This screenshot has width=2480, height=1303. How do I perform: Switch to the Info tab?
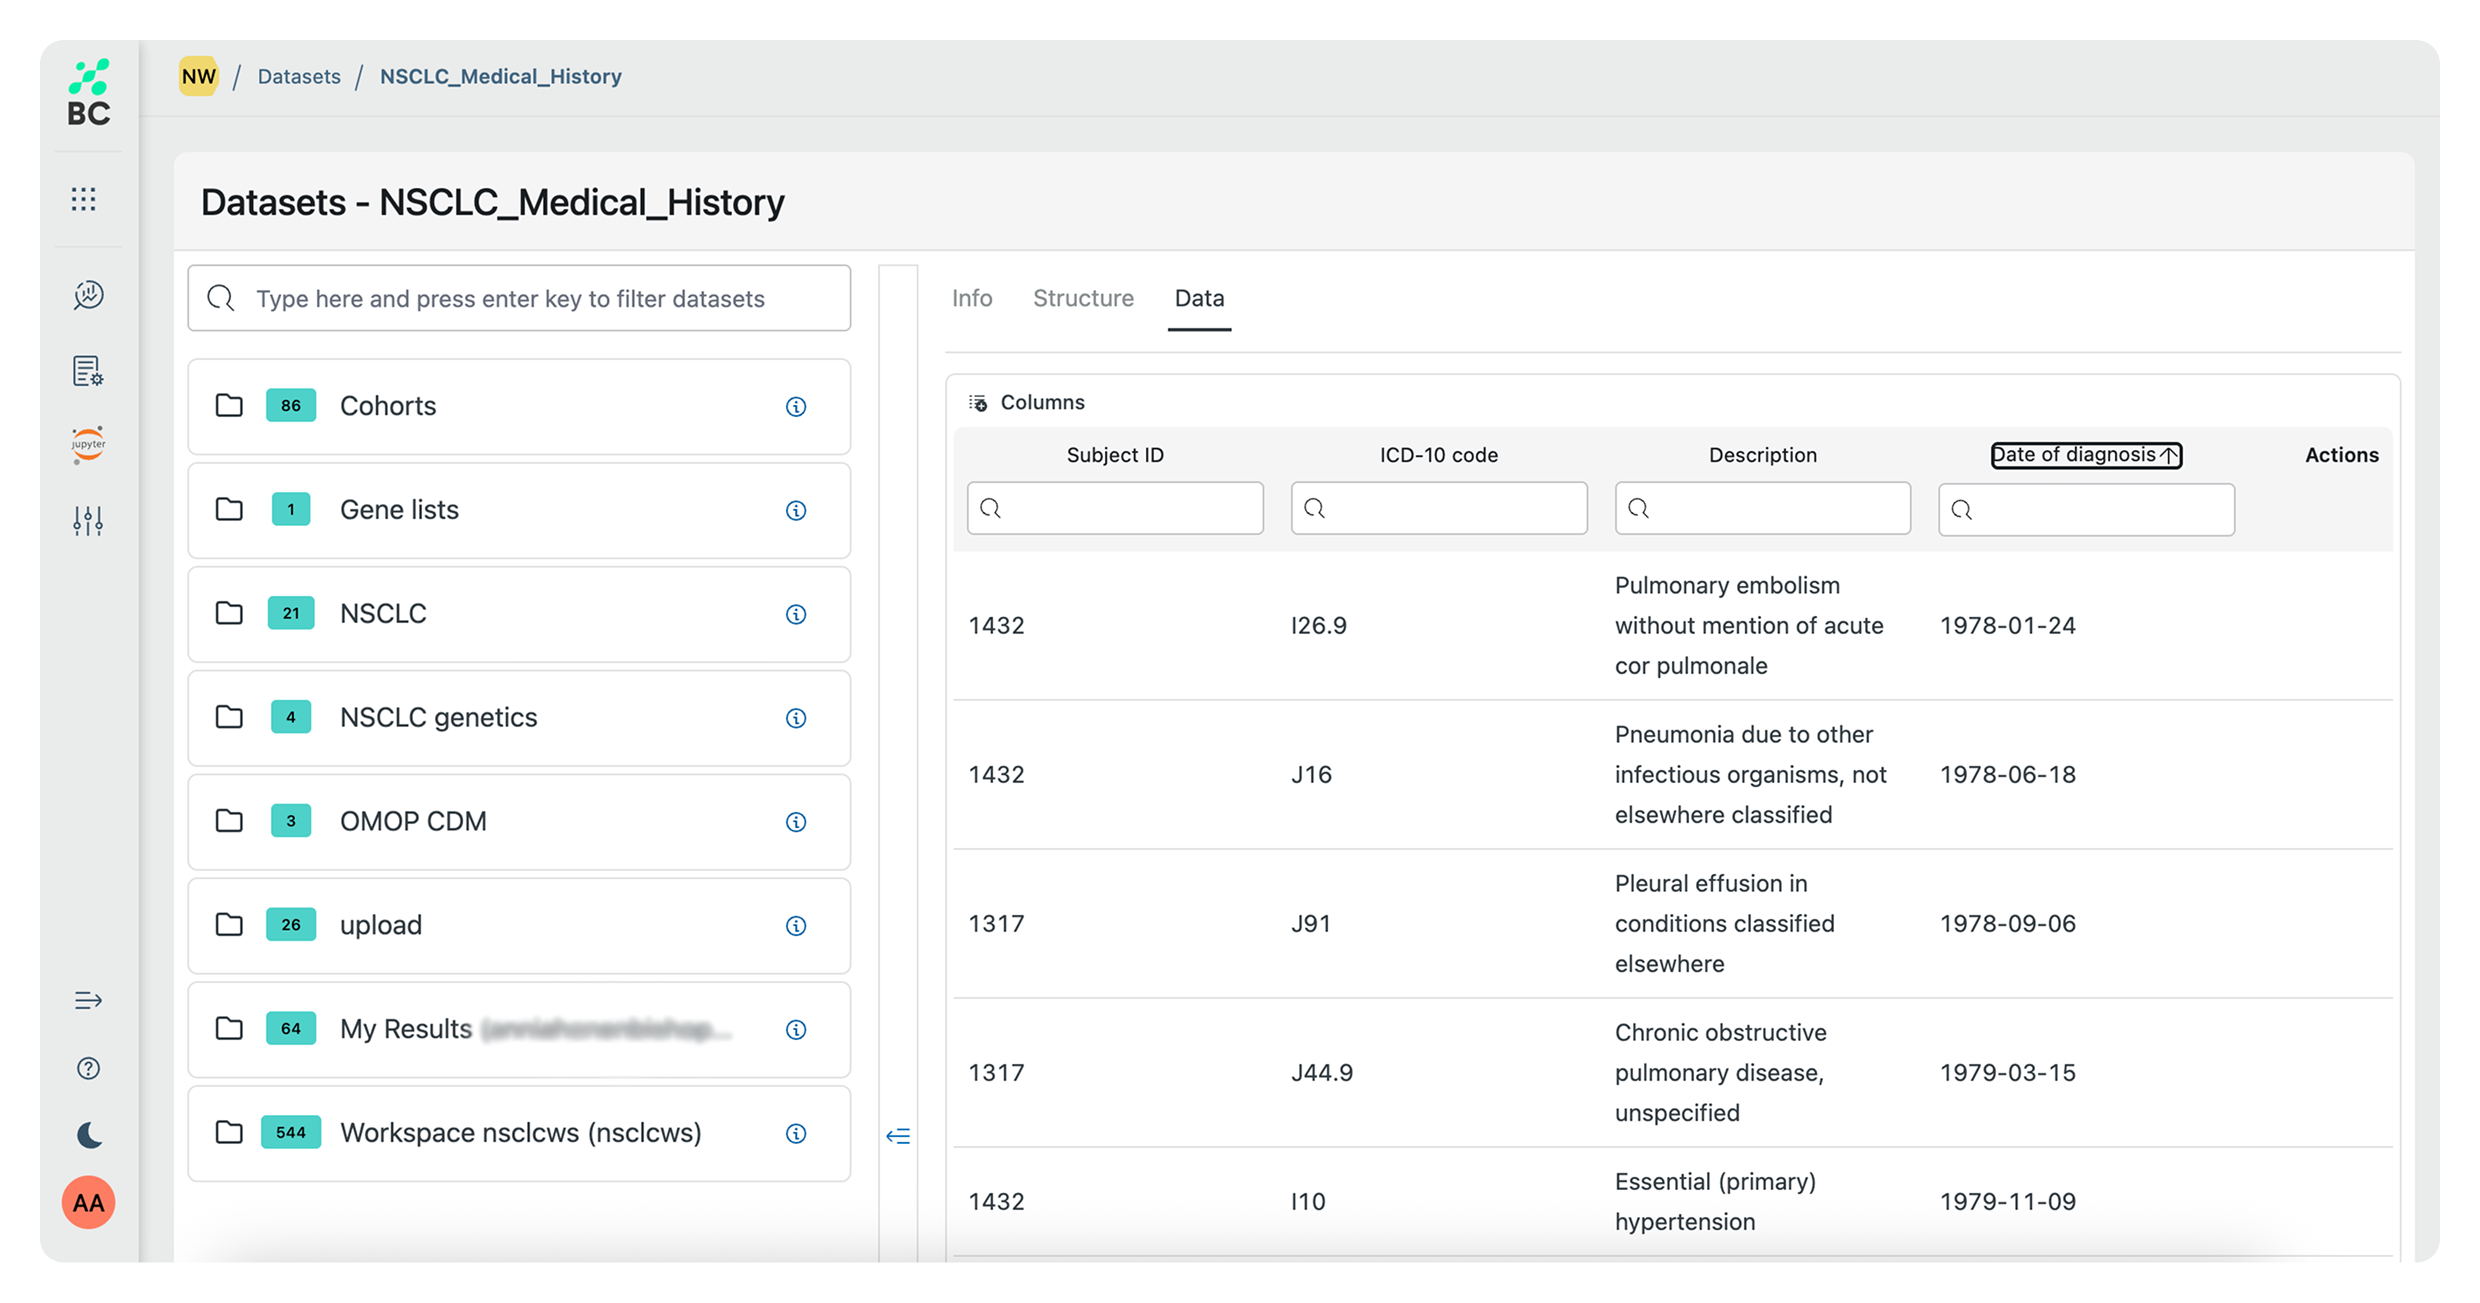(x=971, y=298)
